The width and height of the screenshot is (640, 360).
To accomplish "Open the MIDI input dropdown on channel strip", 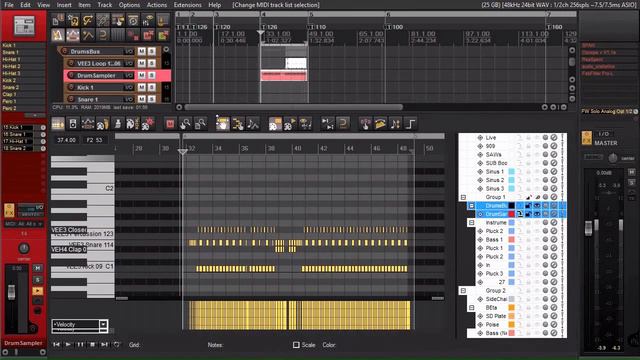I will (24, 224).
